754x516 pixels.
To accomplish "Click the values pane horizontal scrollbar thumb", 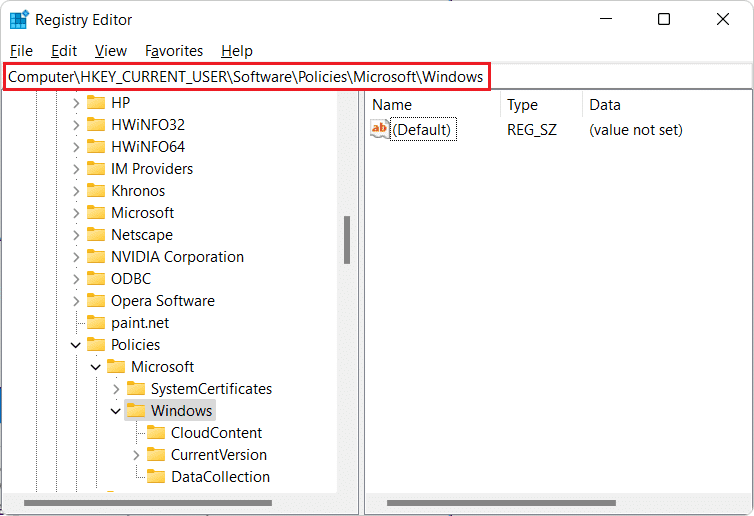I will click(501, 503).
